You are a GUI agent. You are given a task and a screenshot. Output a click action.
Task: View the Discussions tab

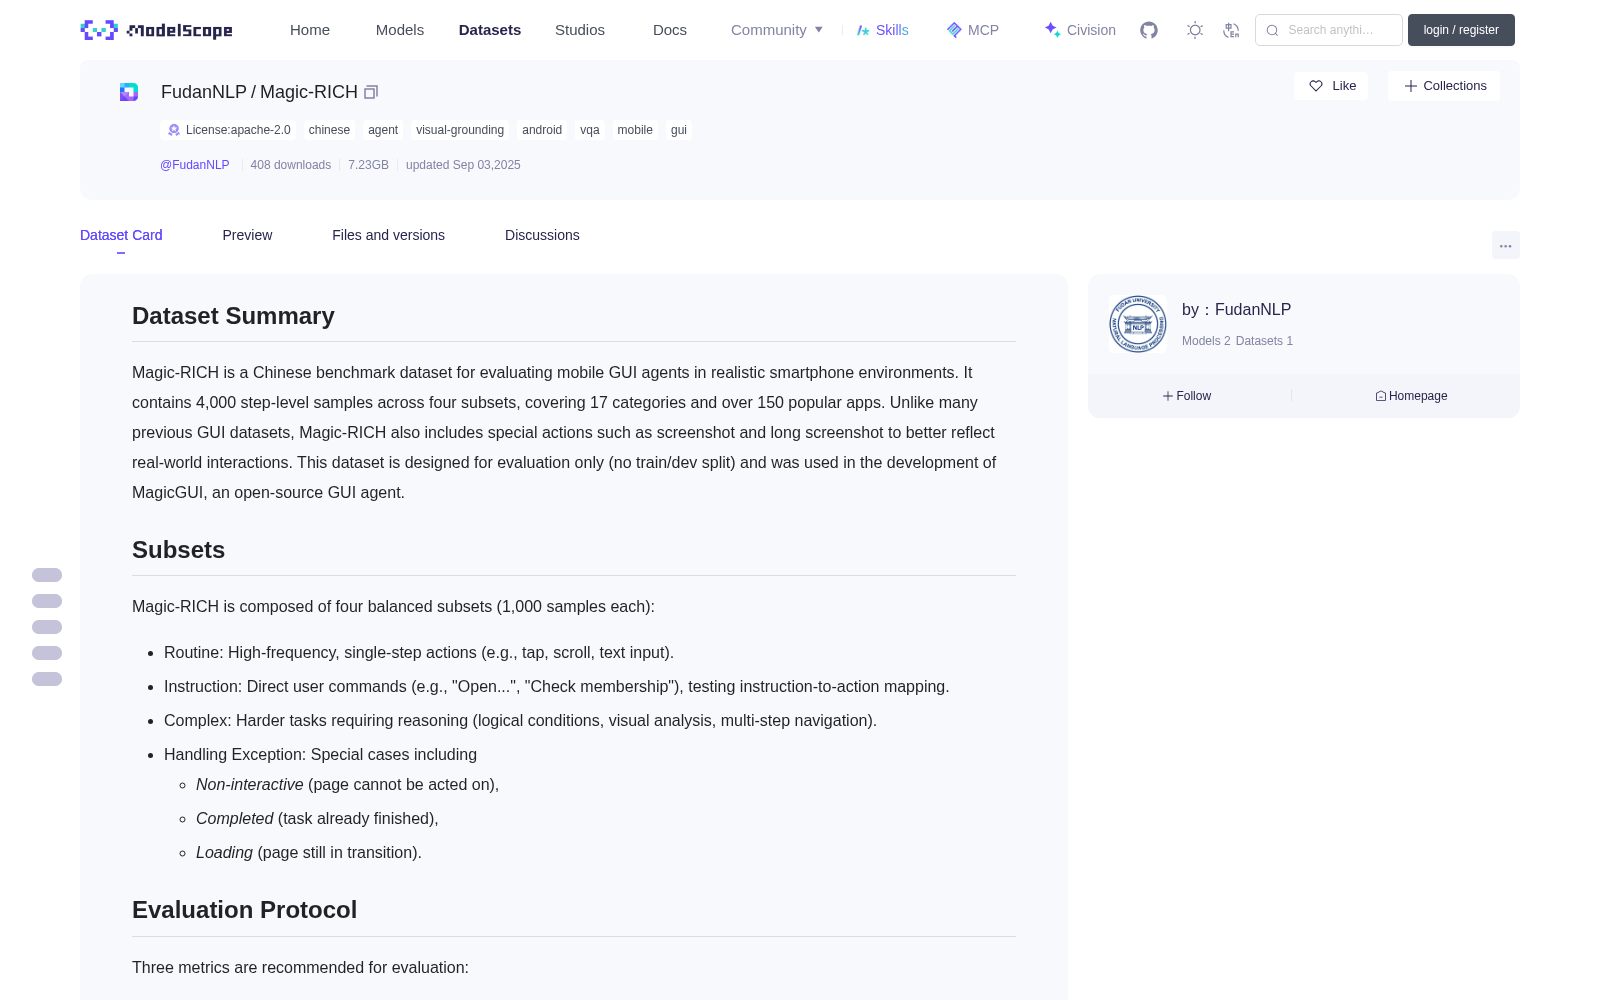pos(542,235)
